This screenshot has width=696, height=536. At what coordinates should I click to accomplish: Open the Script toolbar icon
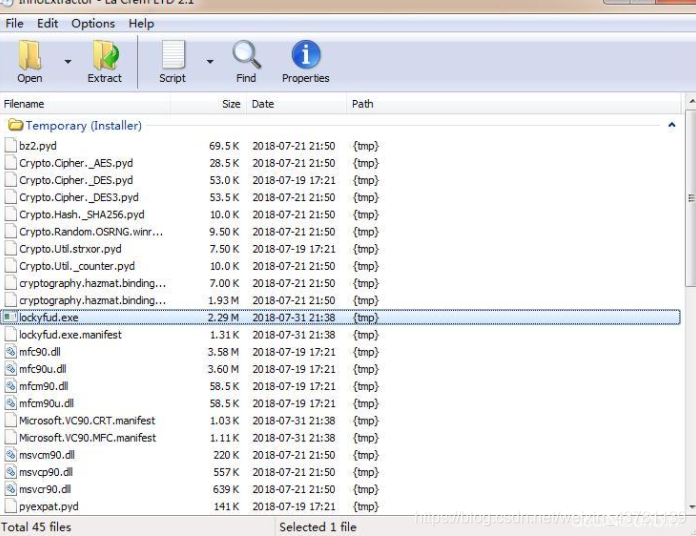[173, 55]
